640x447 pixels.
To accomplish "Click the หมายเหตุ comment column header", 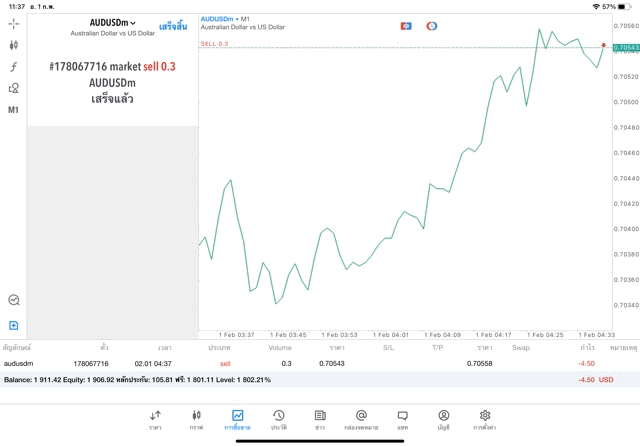I will click(x=623, y=348).
